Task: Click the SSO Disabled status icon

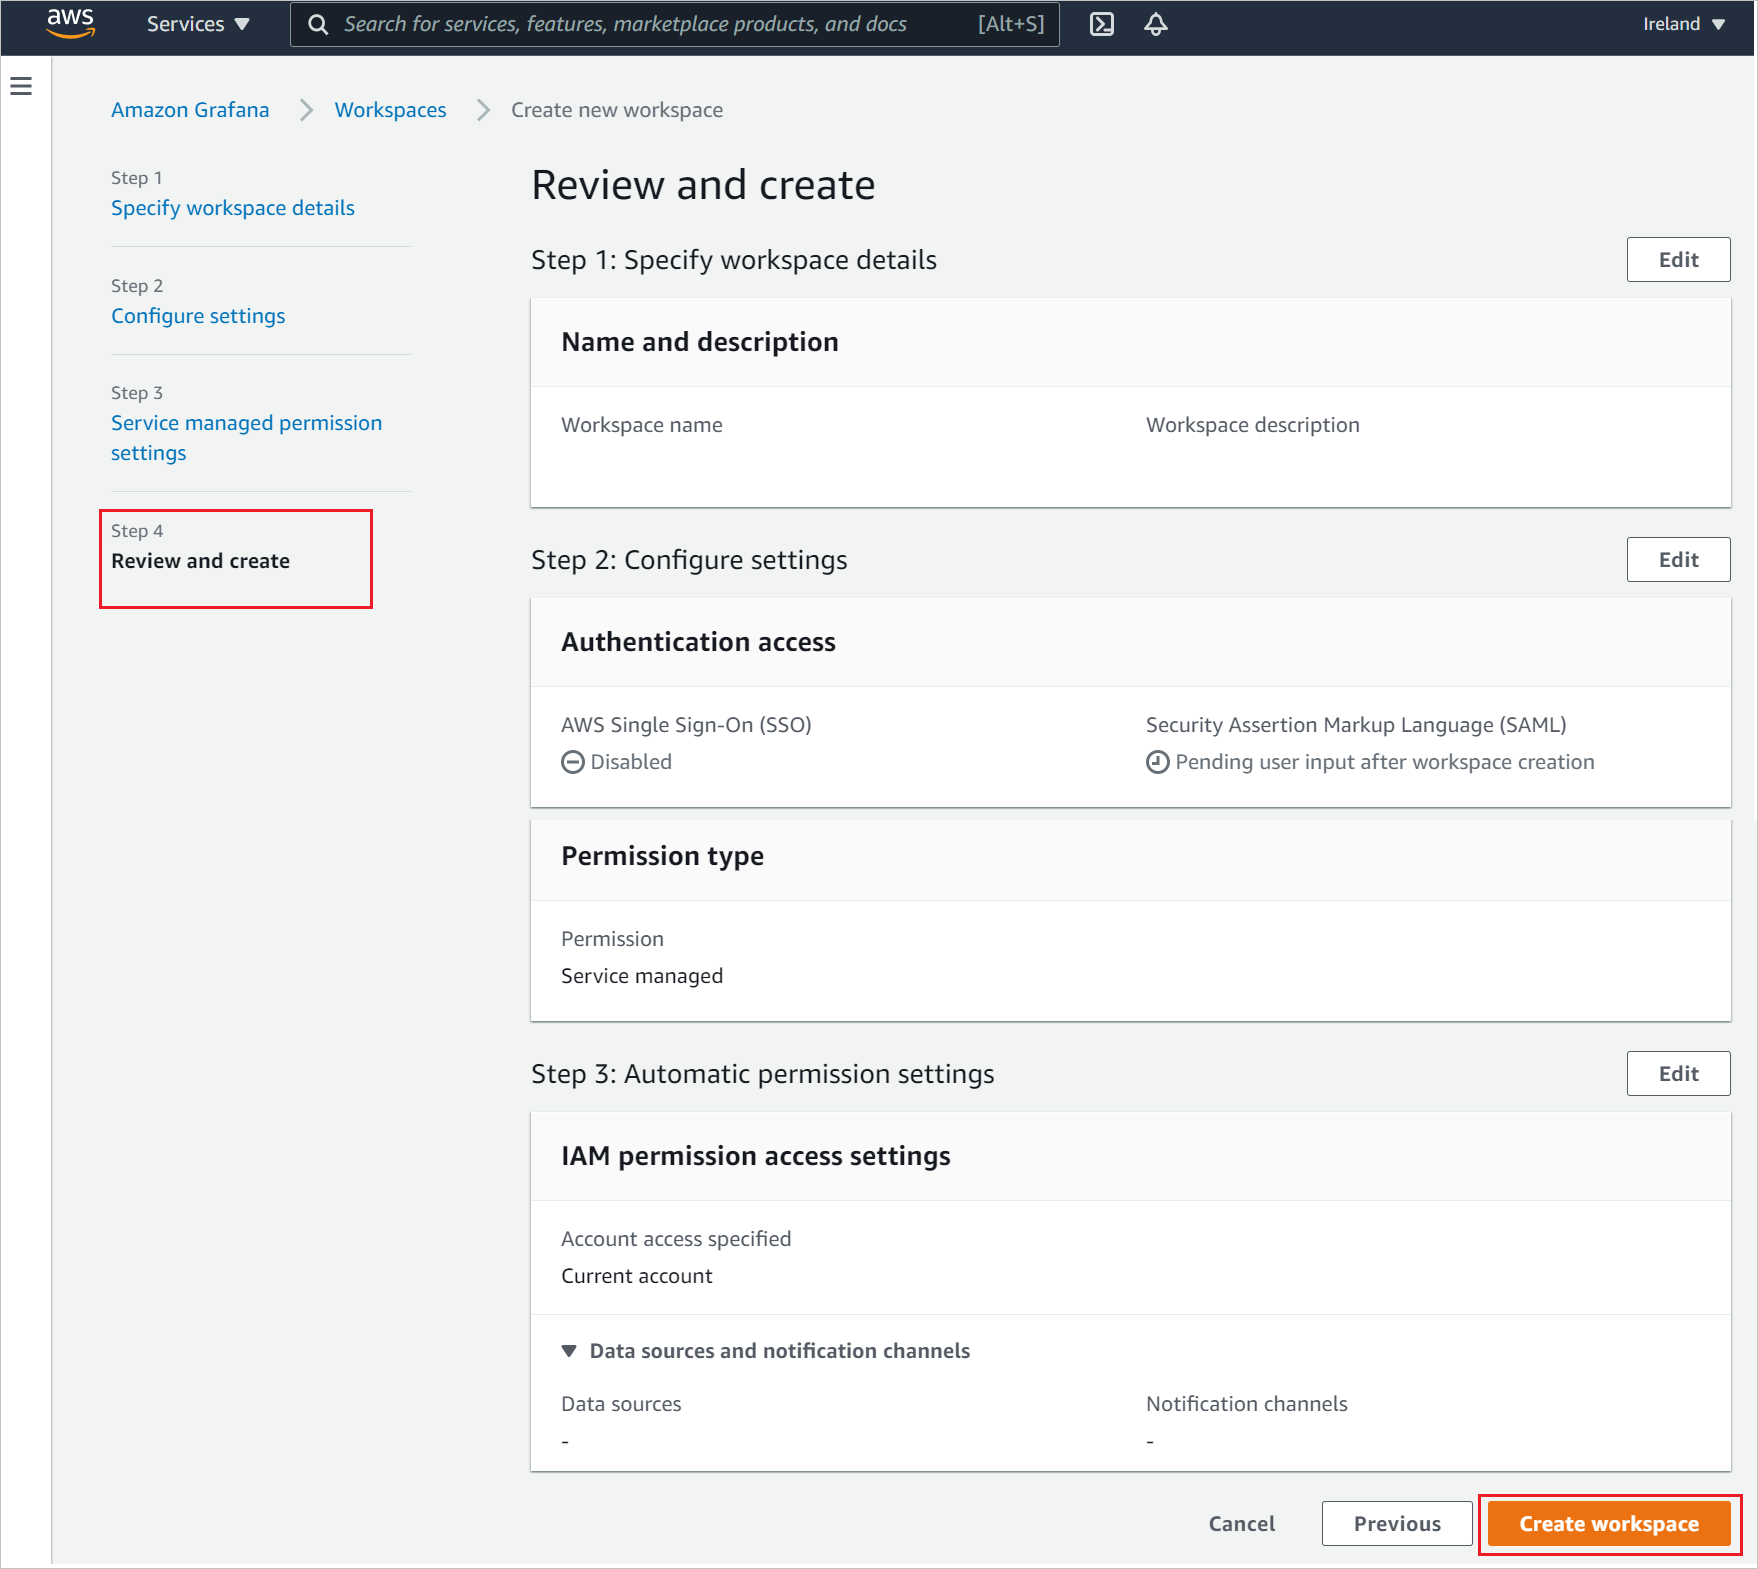Action: pyautogui.click(x=571, y=762)
